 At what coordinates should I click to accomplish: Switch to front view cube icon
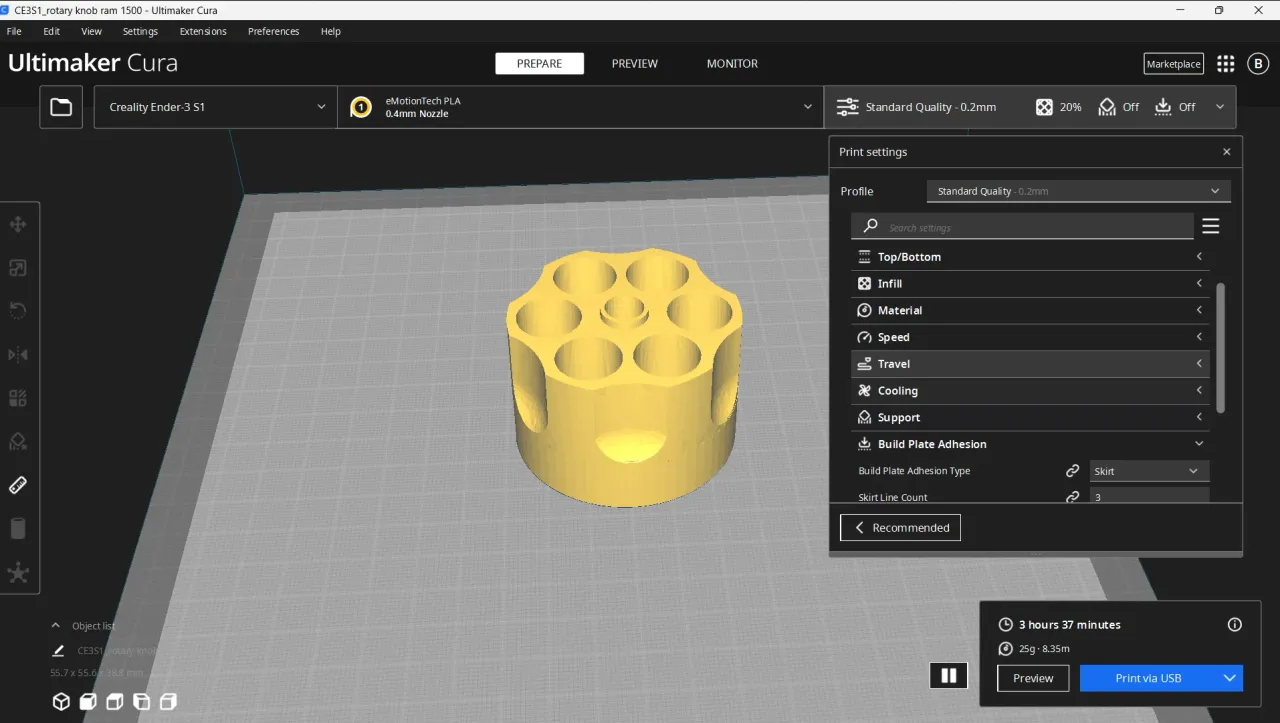[88, 701]
